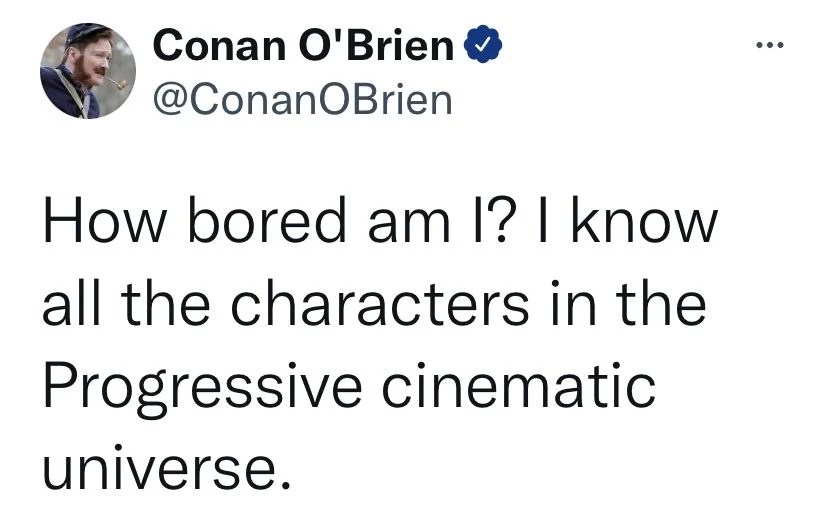Click the "@" symbol of the handle

coord(165,99)
